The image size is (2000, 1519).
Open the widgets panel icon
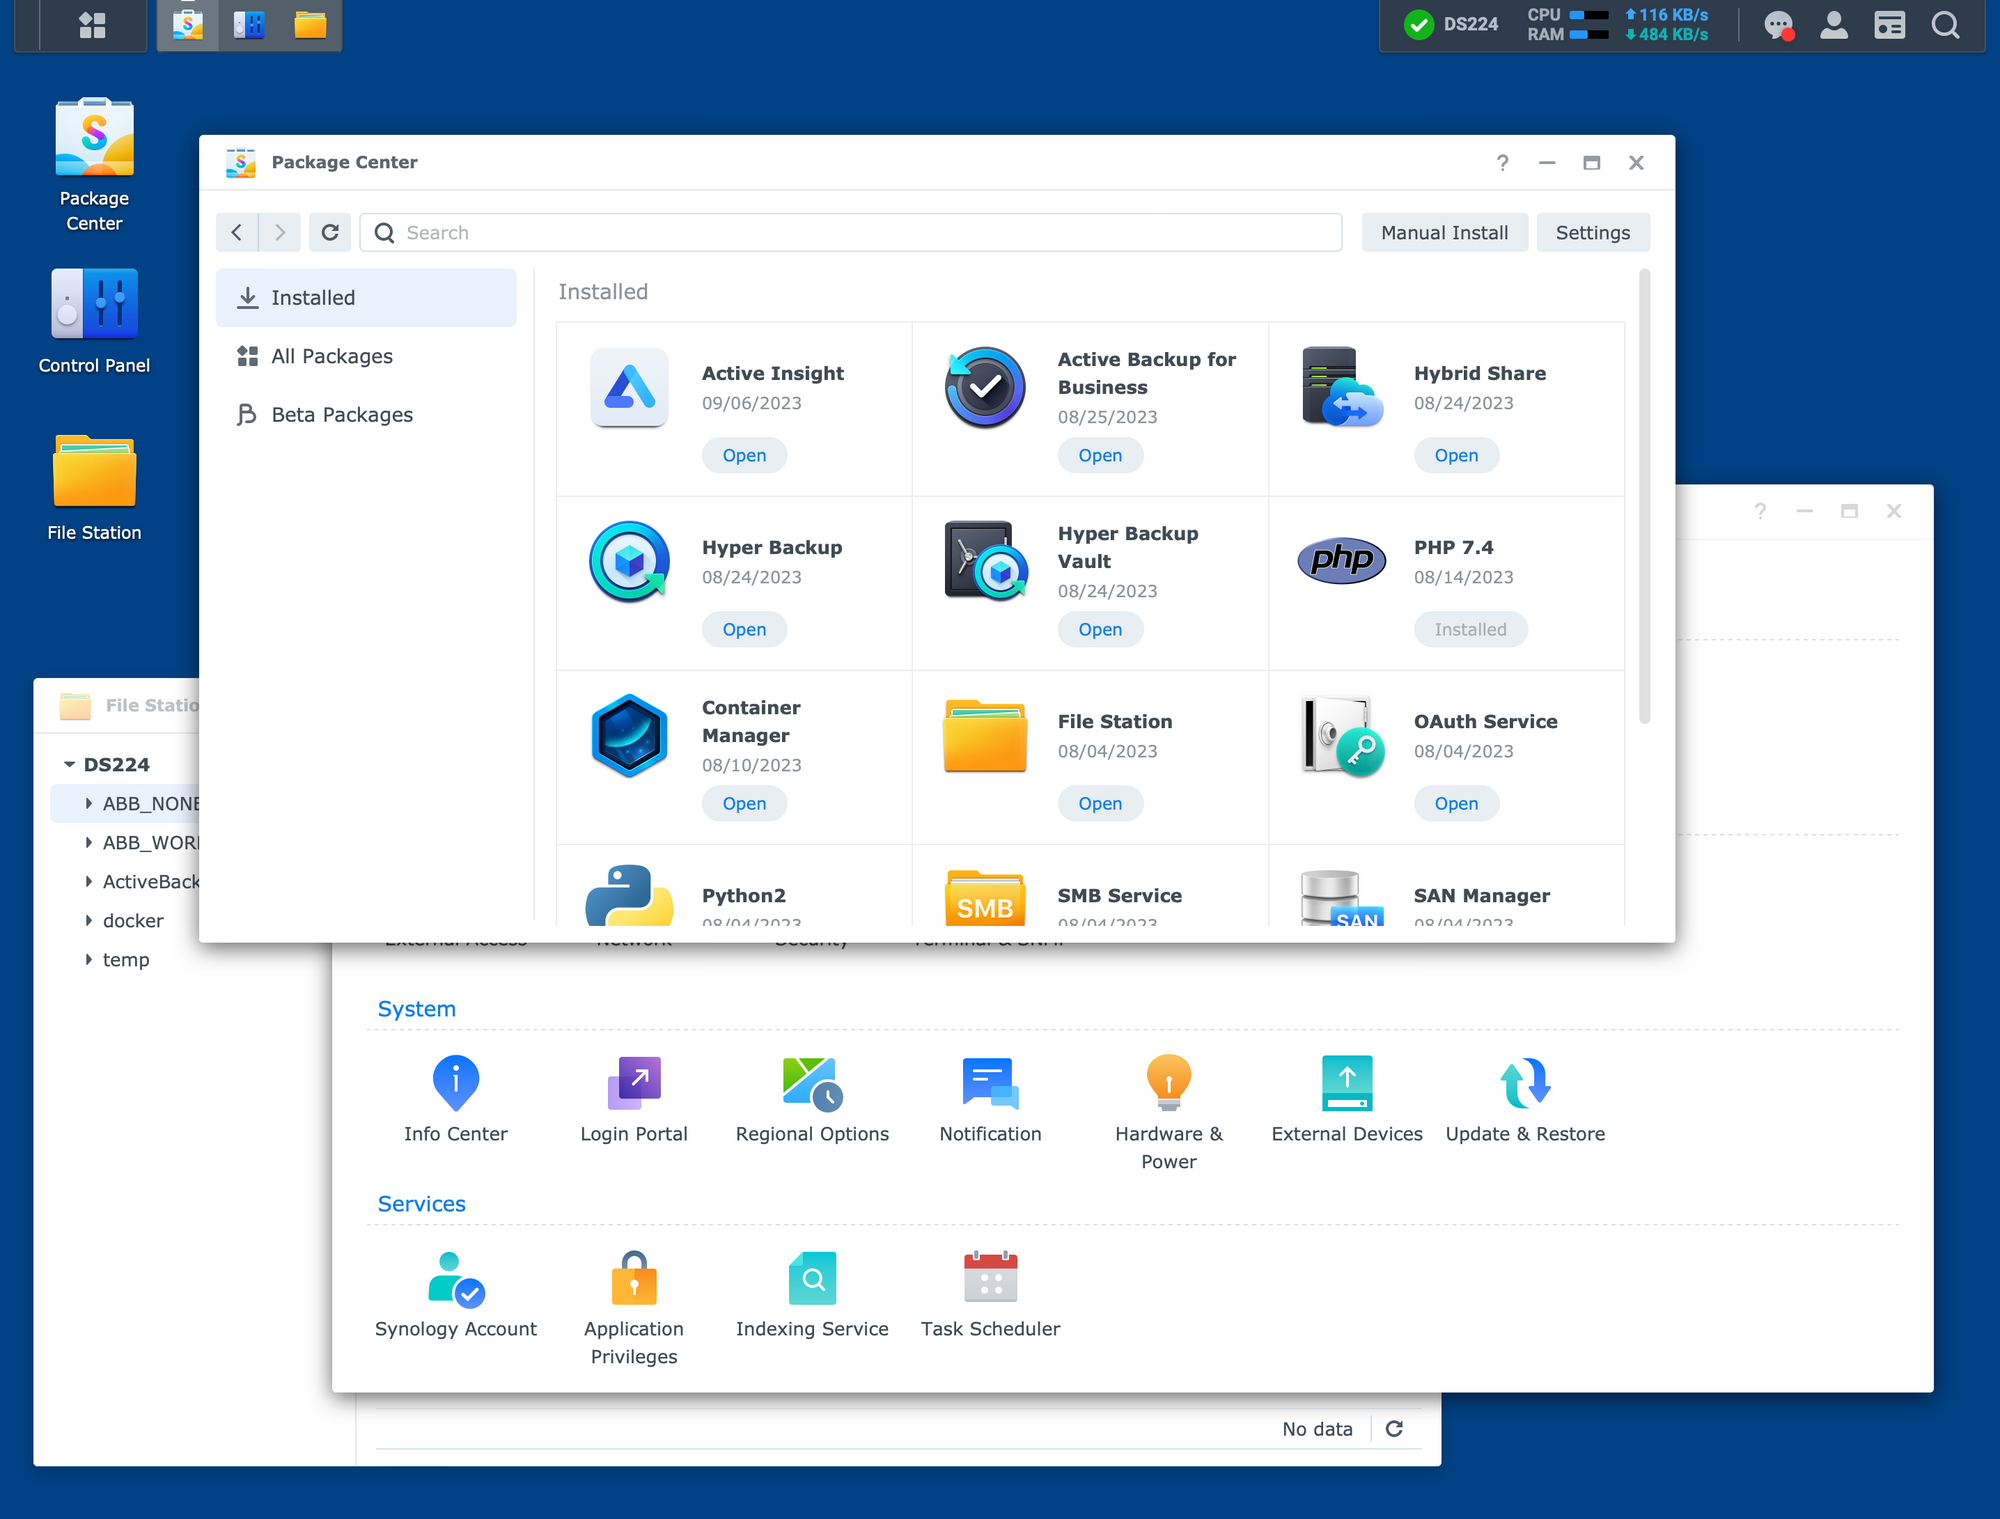tap(1889, 25)
